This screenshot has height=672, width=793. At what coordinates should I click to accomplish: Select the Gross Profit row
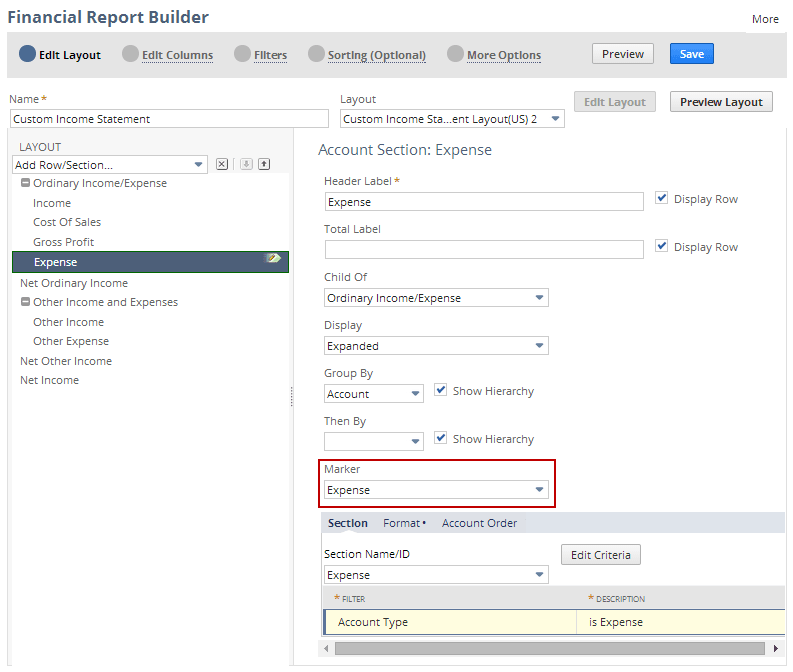click(x=63, y=242)
